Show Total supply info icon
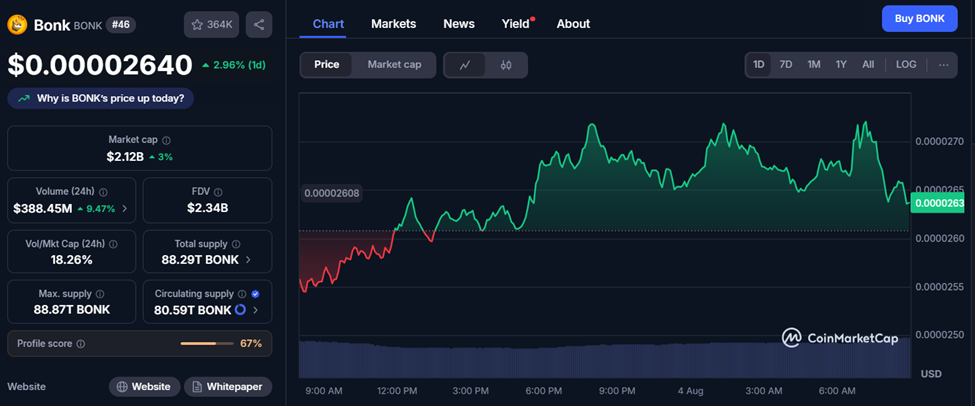Image resolution: width=975 pixels, height=406 pixels. click(236, 244)
